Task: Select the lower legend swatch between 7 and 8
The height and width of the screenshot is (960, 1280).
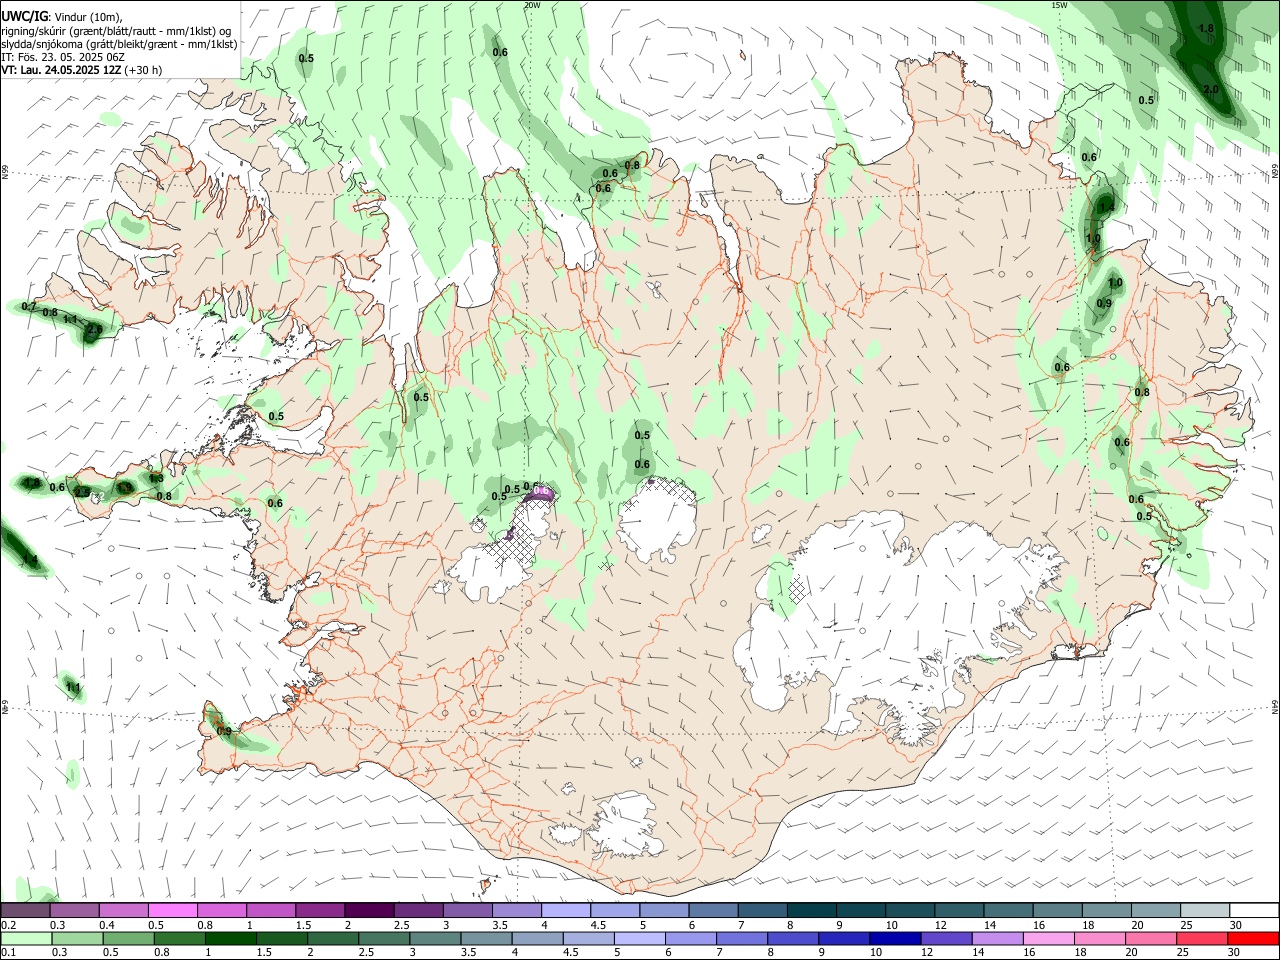Action: click(741, 938)
